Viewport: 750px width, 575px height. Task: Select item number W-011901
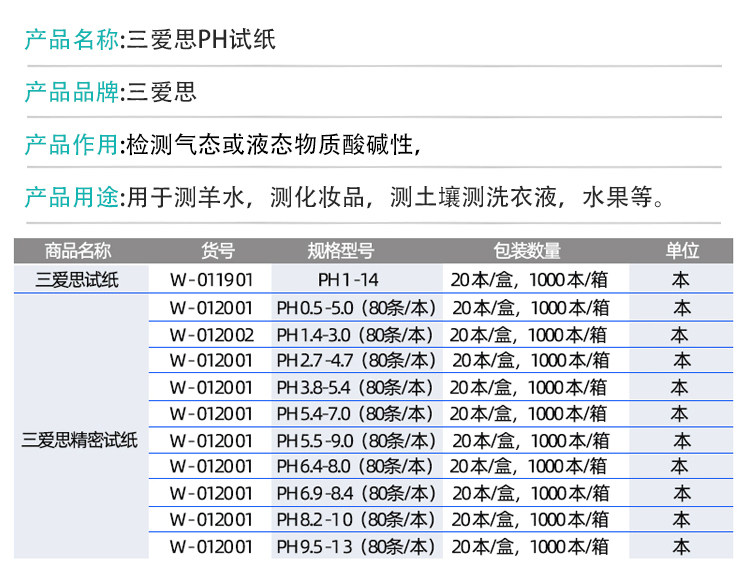click(x=211, y=280)
